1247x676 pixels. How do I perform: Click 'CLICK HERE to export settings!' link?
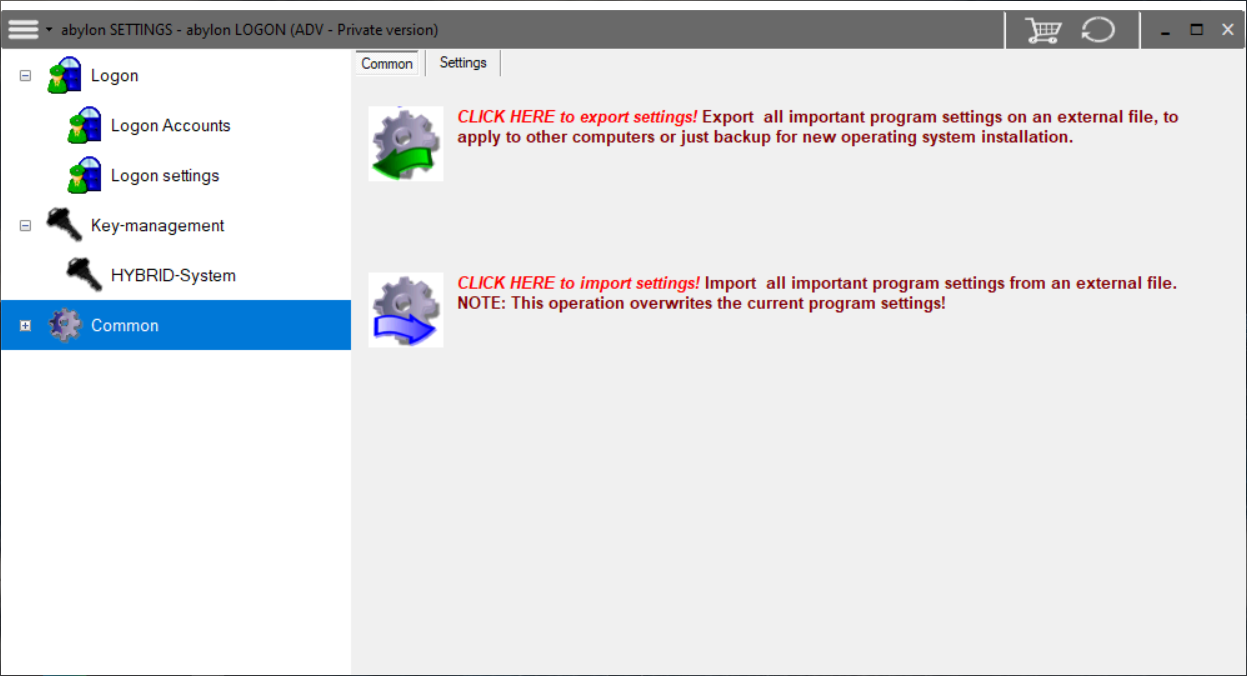(578, 117)
